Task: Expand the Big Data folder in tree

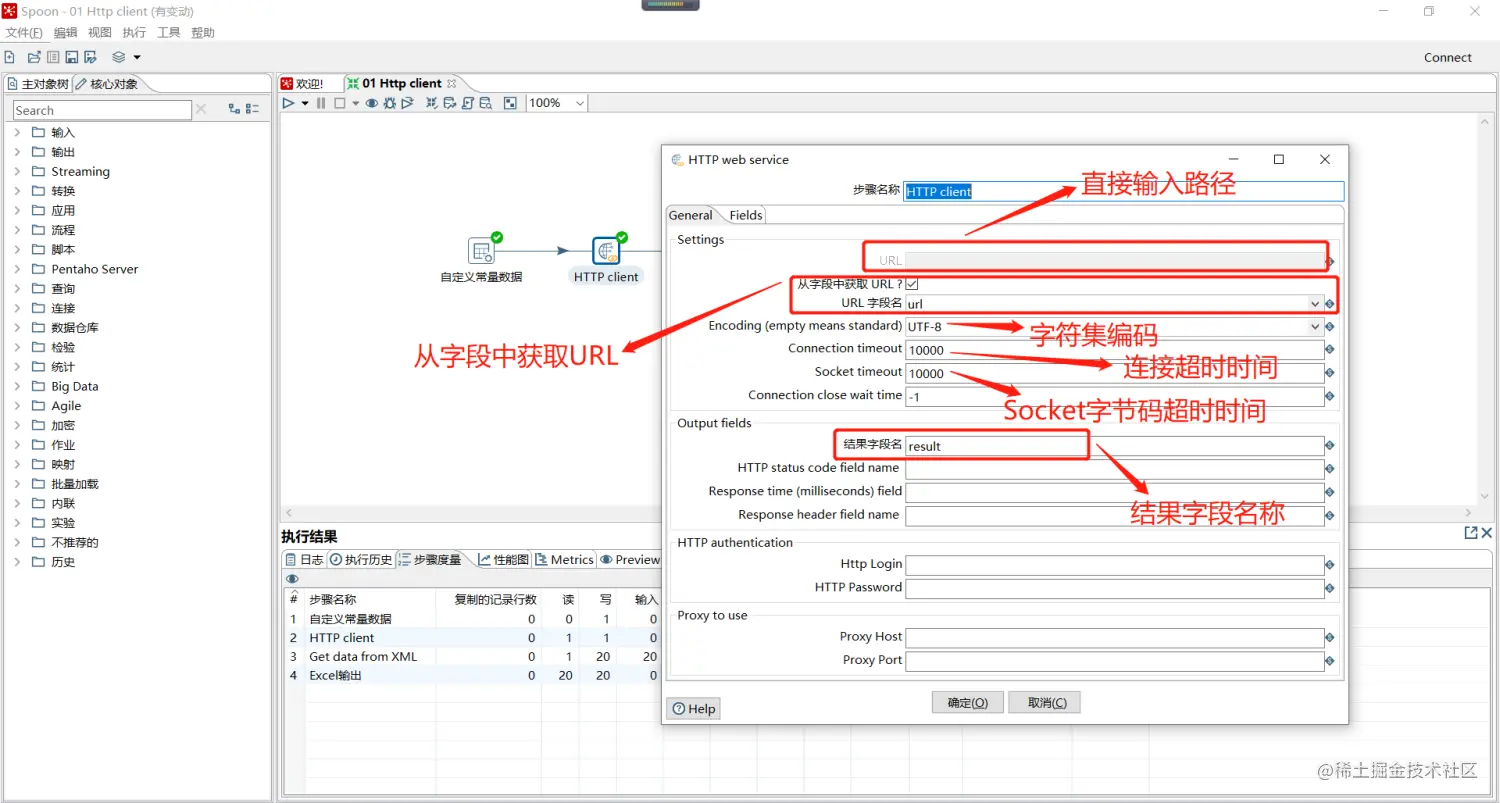Action: tap(17, 386)
